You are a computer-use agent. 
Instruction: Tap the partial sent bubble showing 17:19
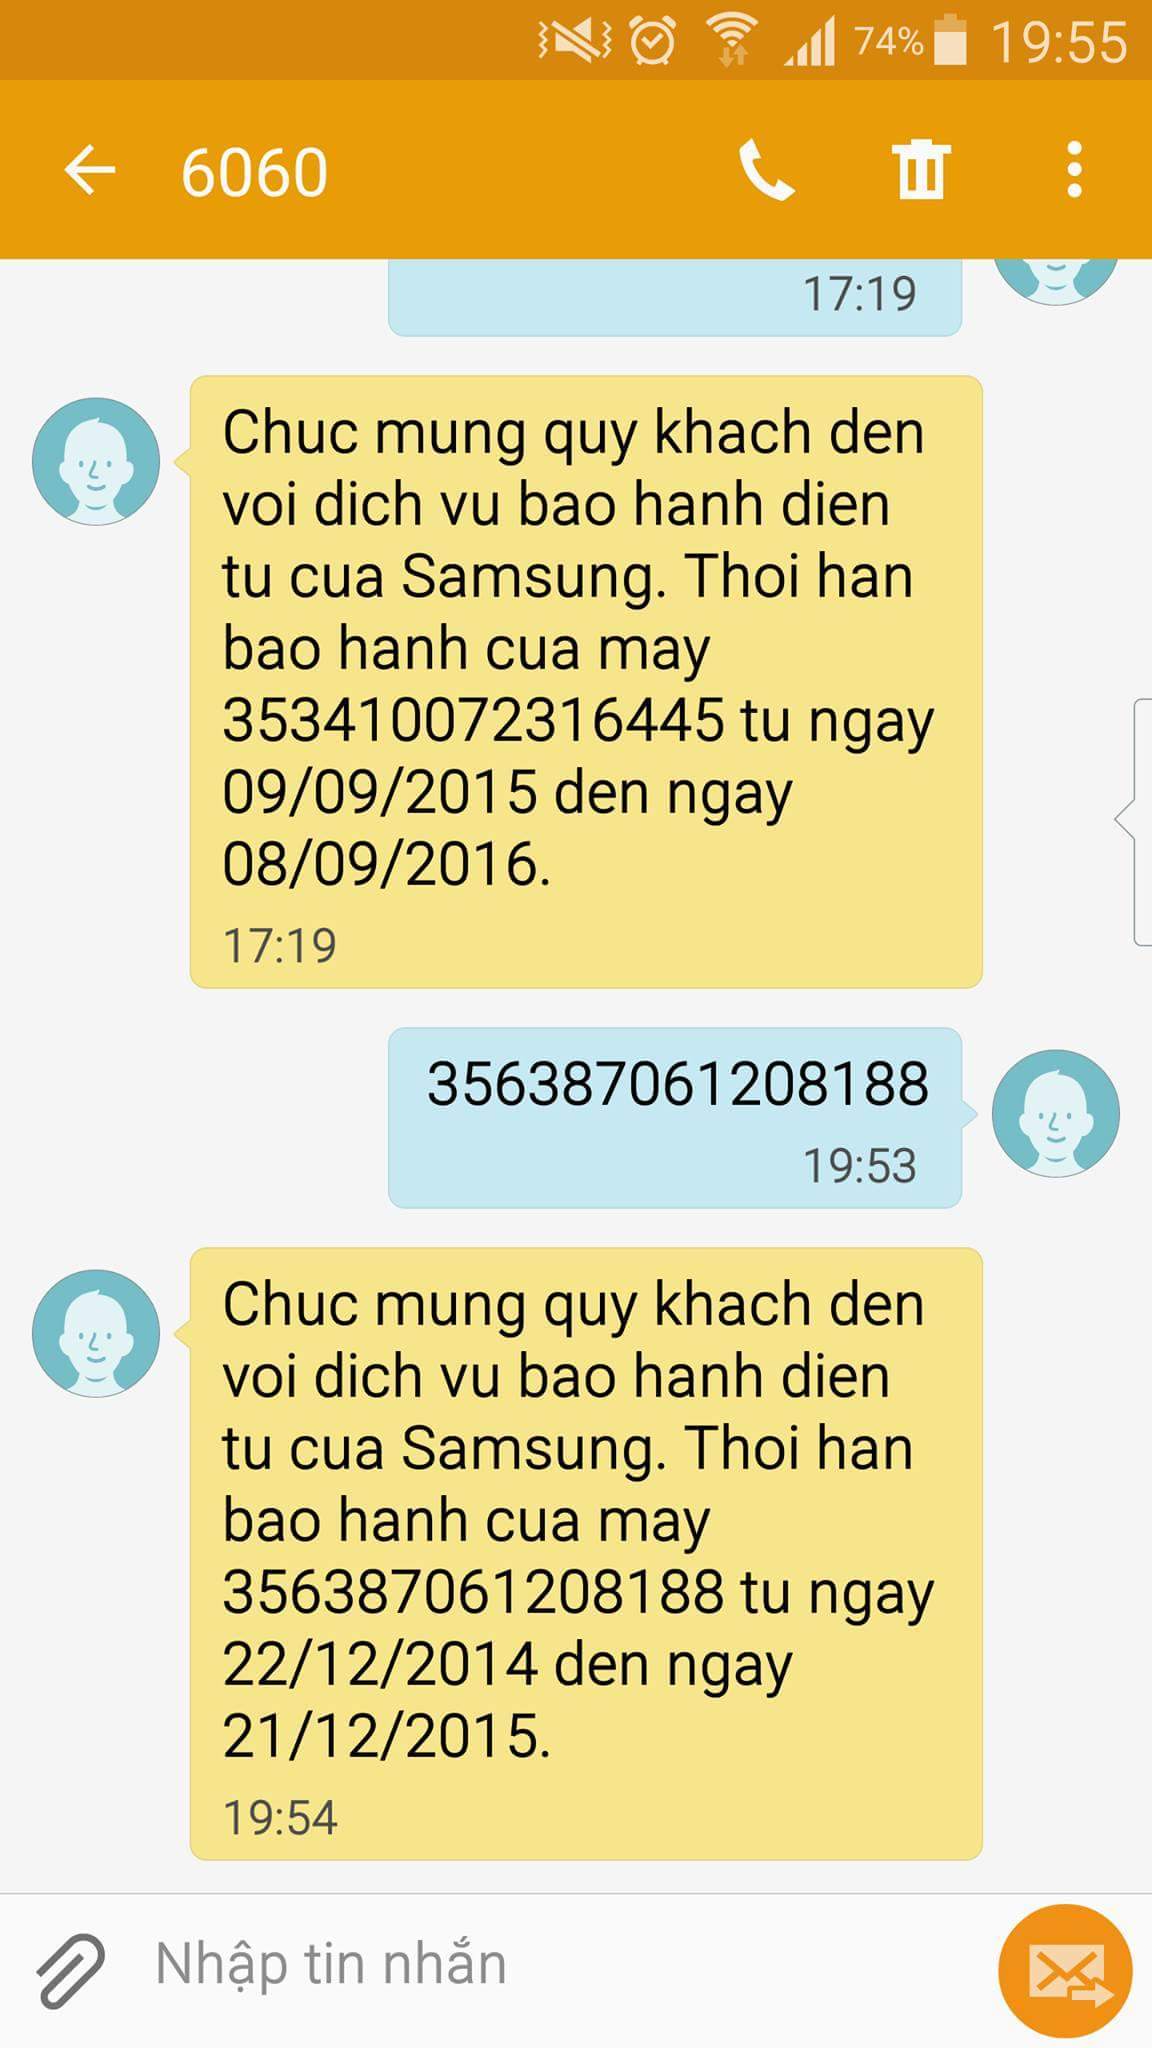(x=675, y=297)
